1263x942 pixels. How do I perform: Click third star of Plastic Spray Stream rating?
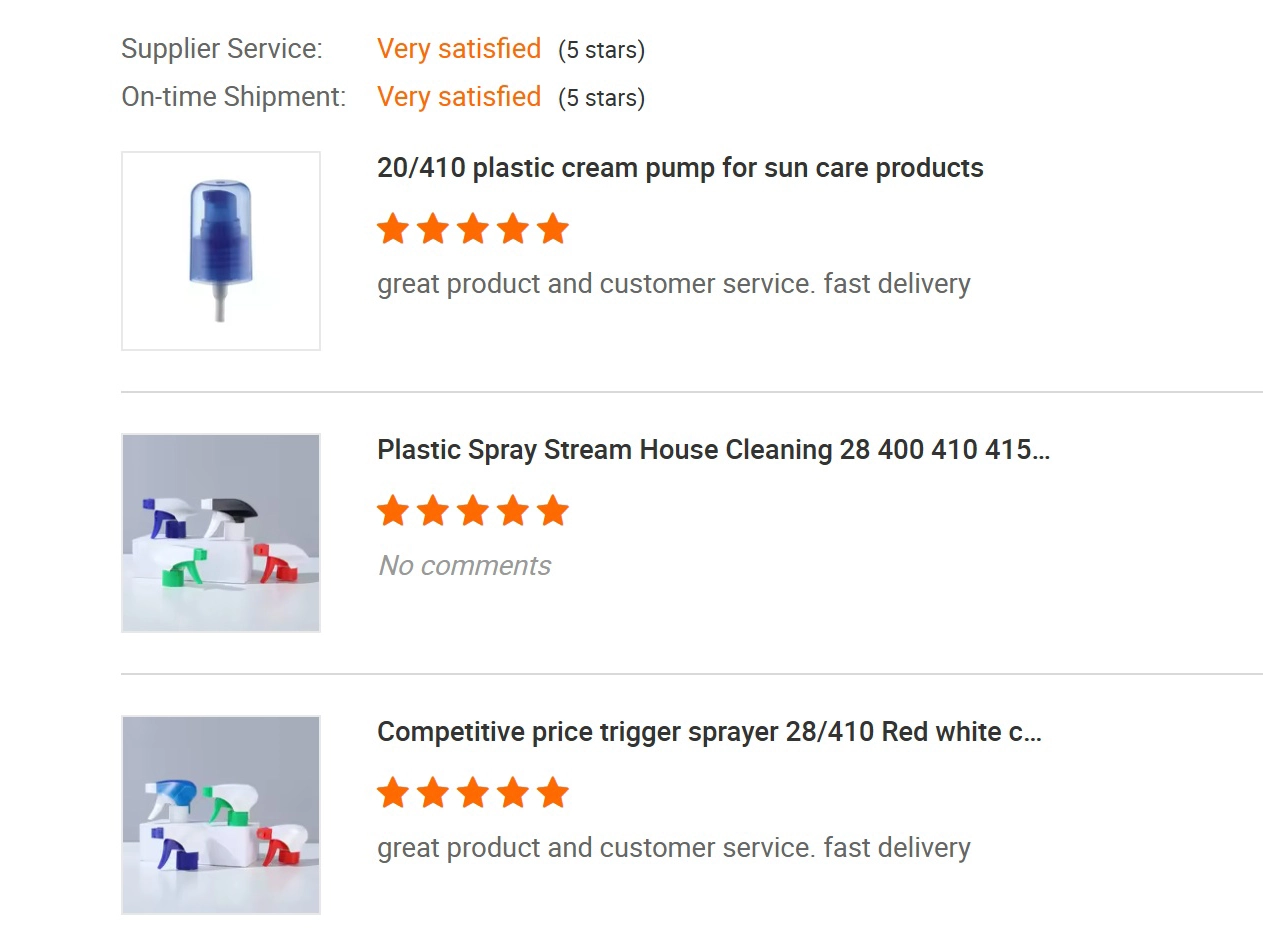(472, 511)
